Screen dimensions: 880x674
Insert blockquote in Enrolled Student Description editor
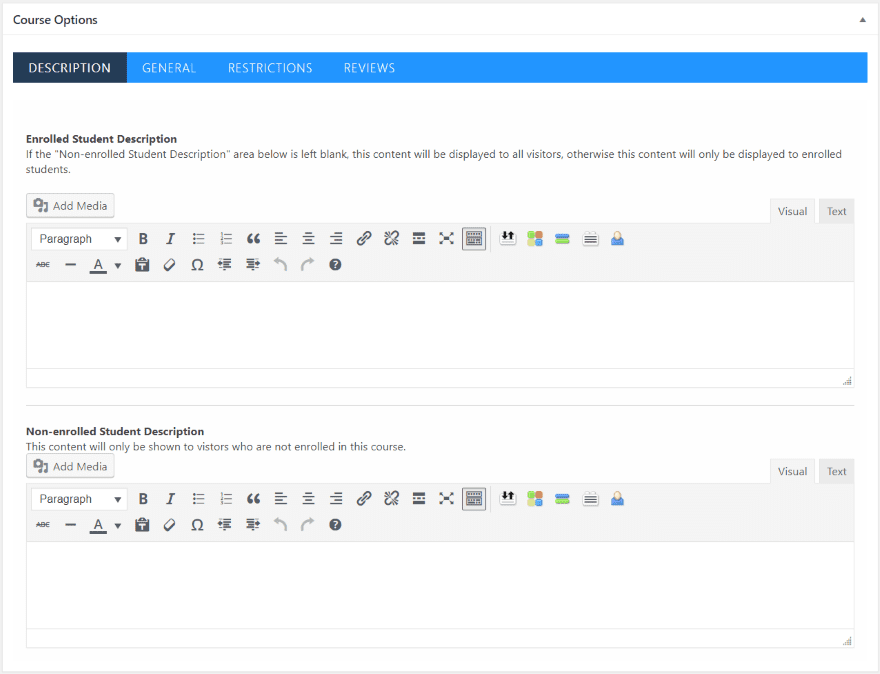coord(253,239)
